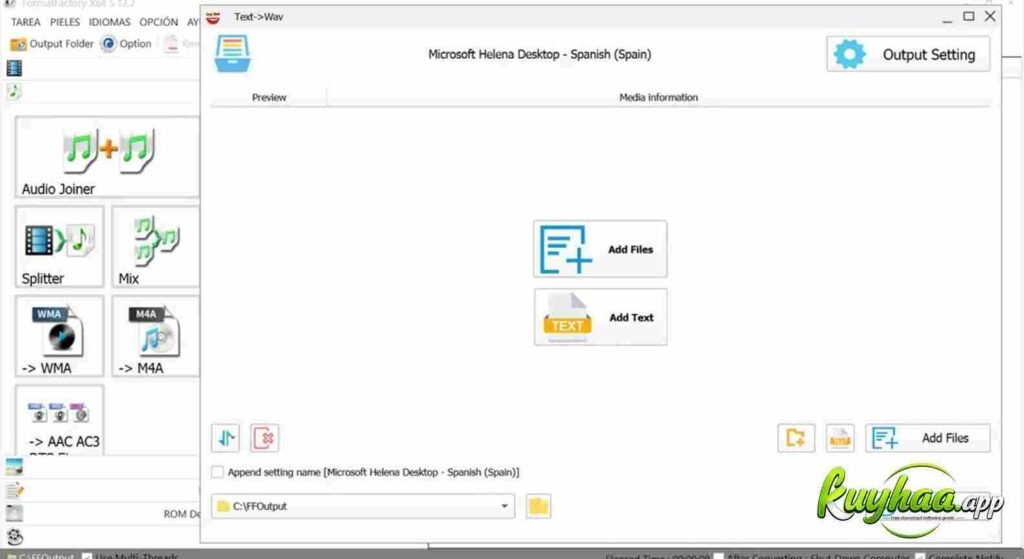Toggle After Converting Shut Down Computer checkbox

tap(718, 556)
